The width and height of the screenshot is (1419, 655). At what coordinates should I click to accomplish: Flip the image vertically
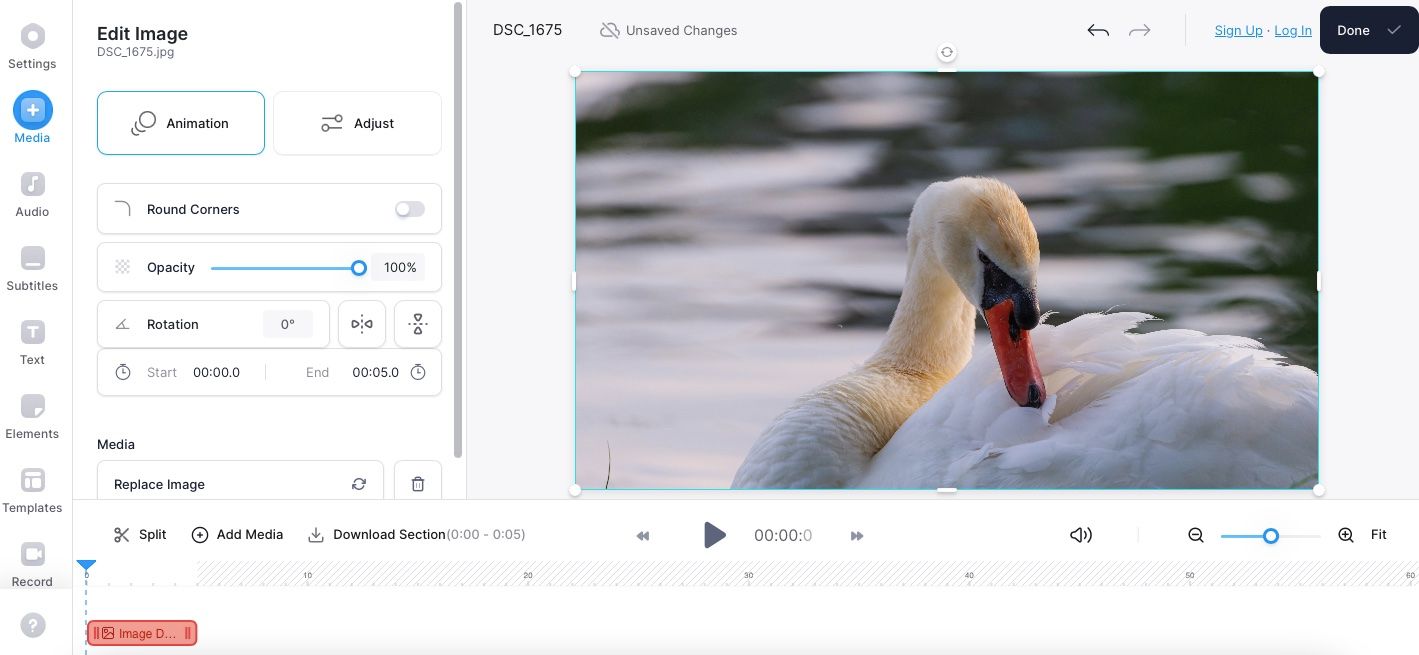point(417,323)
